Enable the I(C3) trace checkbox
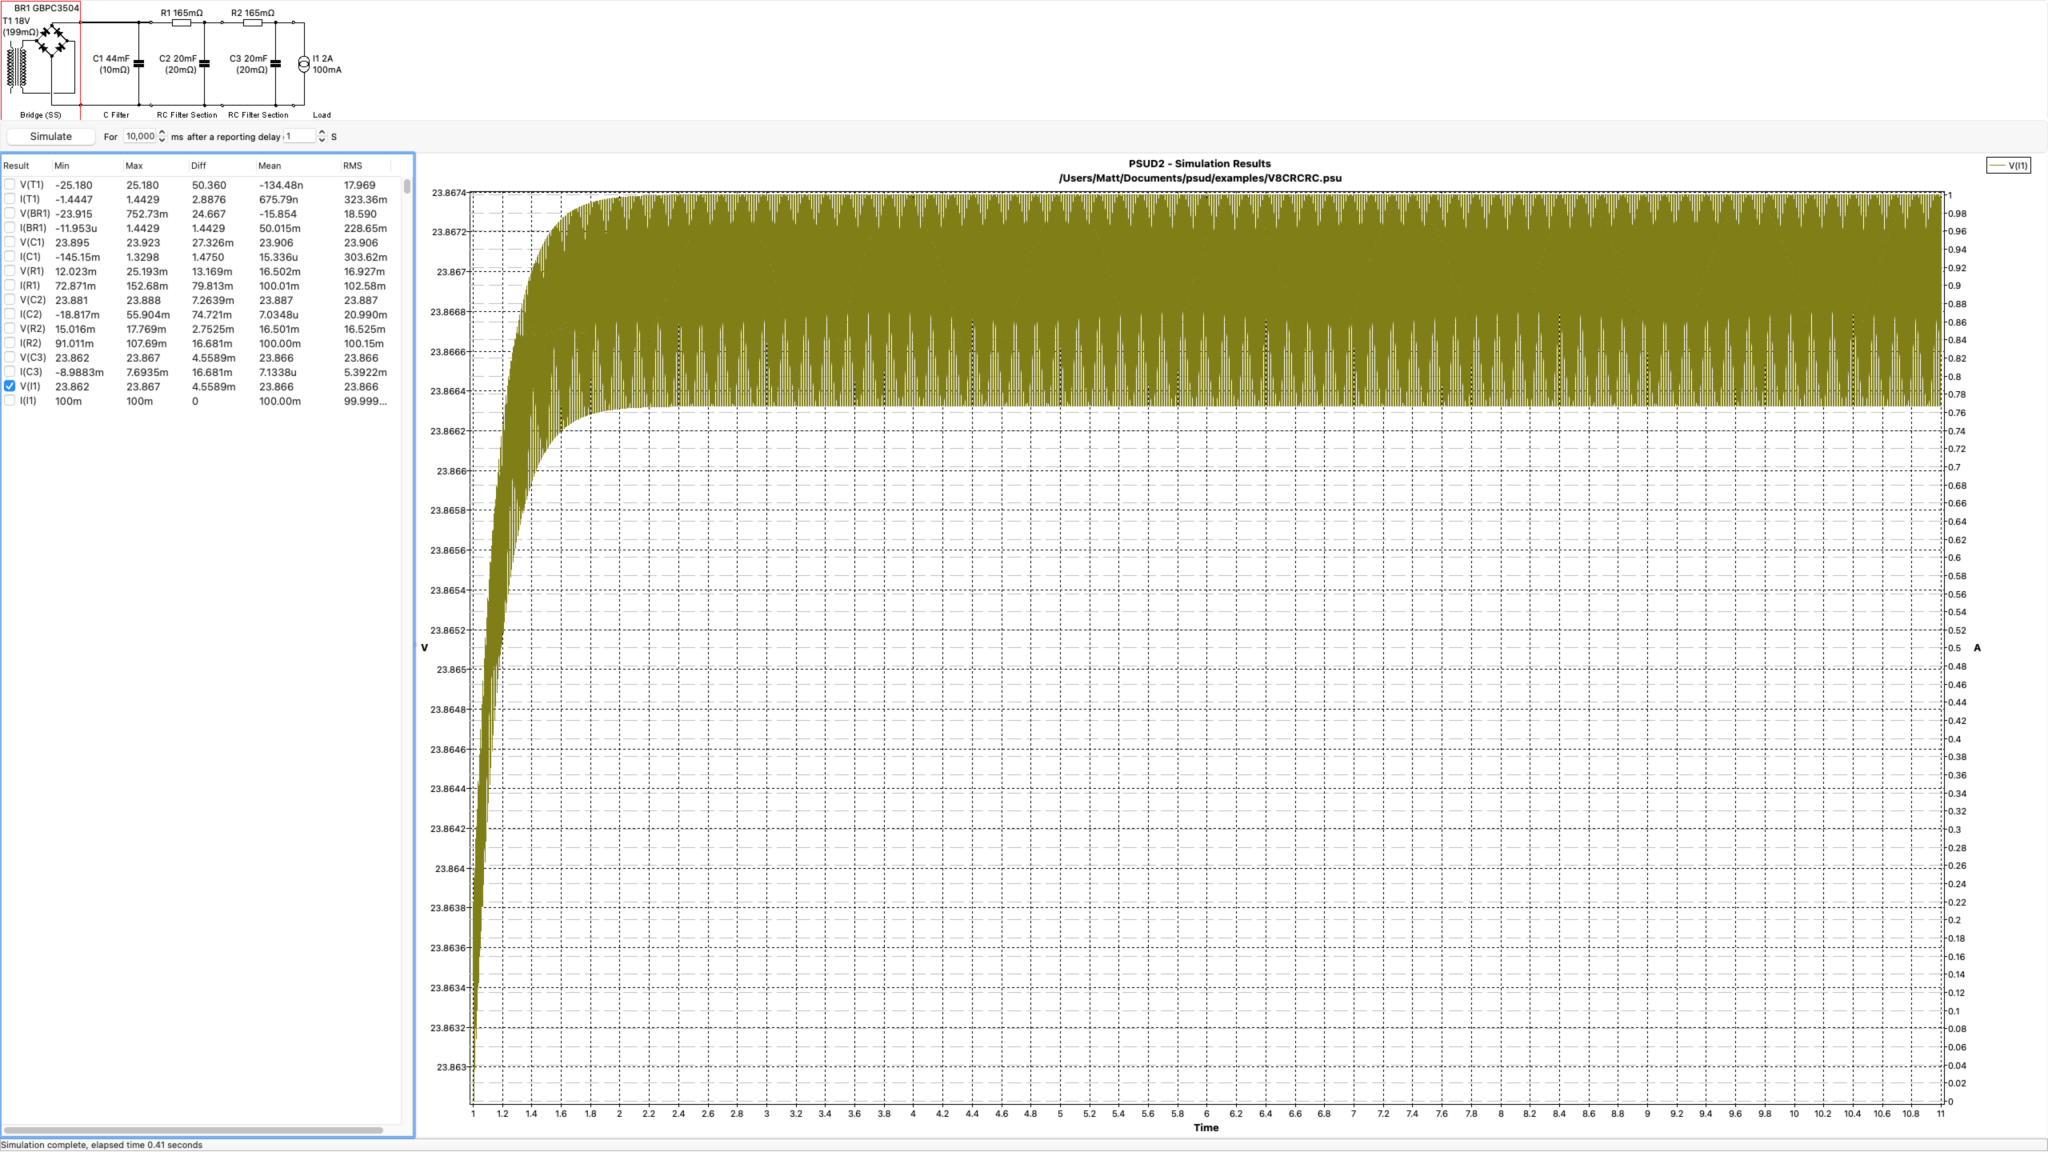 click(x=10, y=372)
